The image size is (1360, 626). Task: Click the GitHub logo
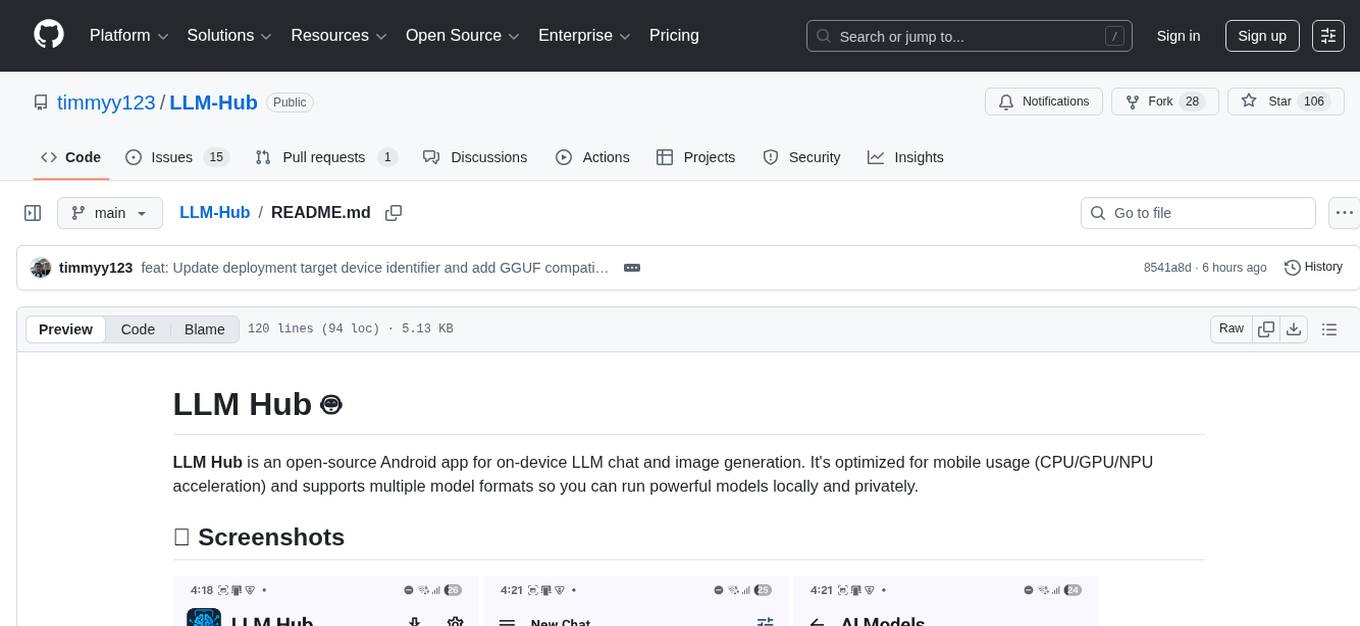pyautogui.click(x=48, y=35)
